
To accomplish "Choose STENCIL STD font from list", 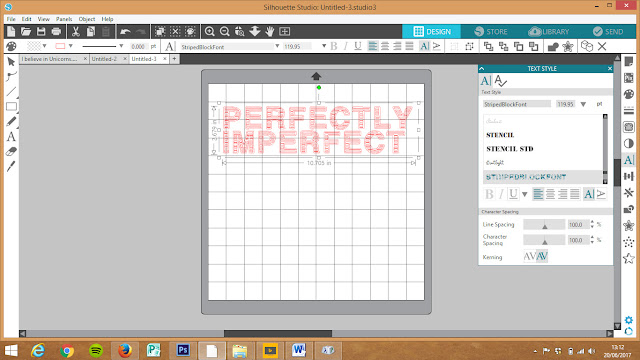I will pyautogui.click(x=510, y=149).
